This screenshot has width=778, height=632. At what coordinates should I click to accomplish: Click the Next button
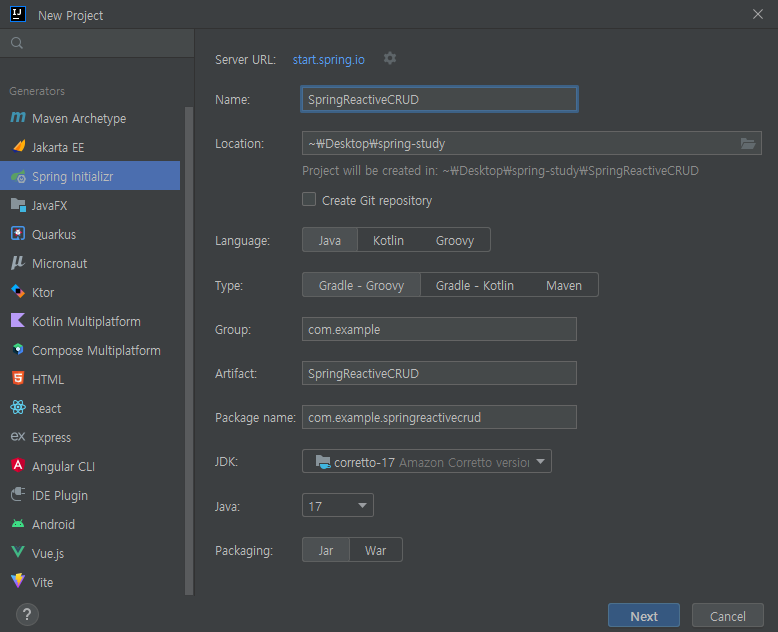(644, 616)
